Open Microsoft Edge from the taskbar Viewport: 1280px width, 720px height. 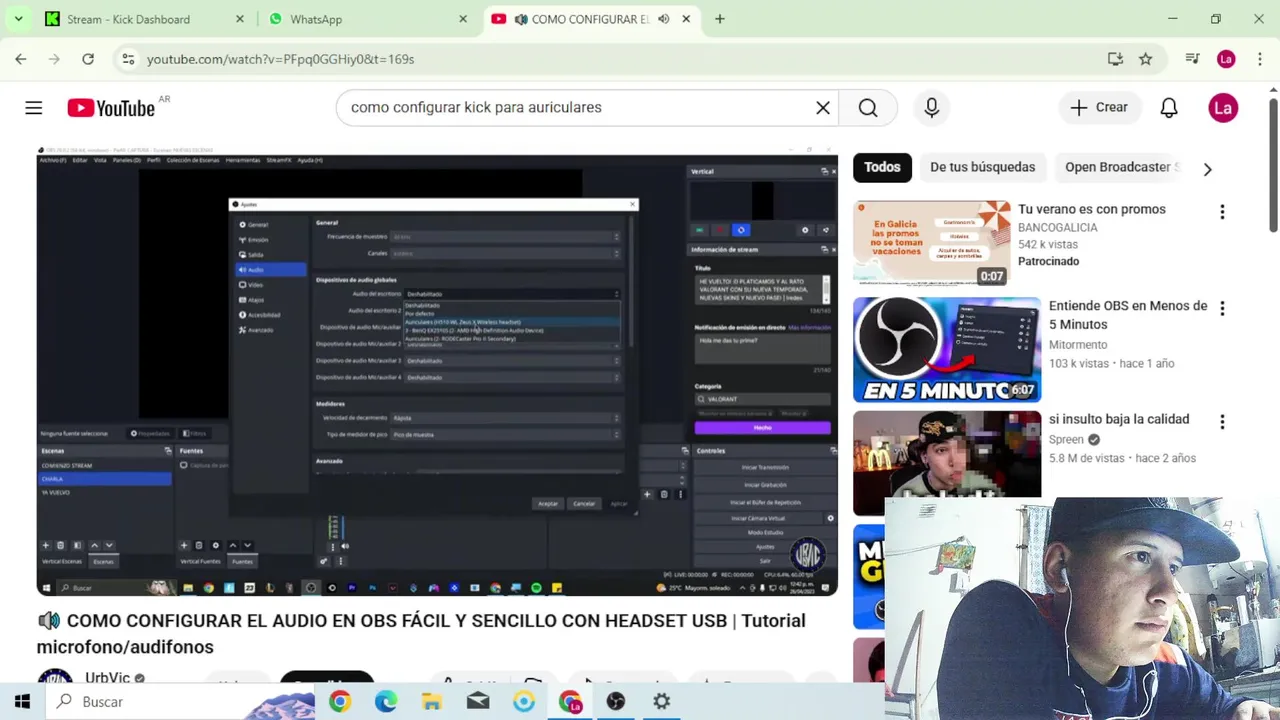pos(386,702)
